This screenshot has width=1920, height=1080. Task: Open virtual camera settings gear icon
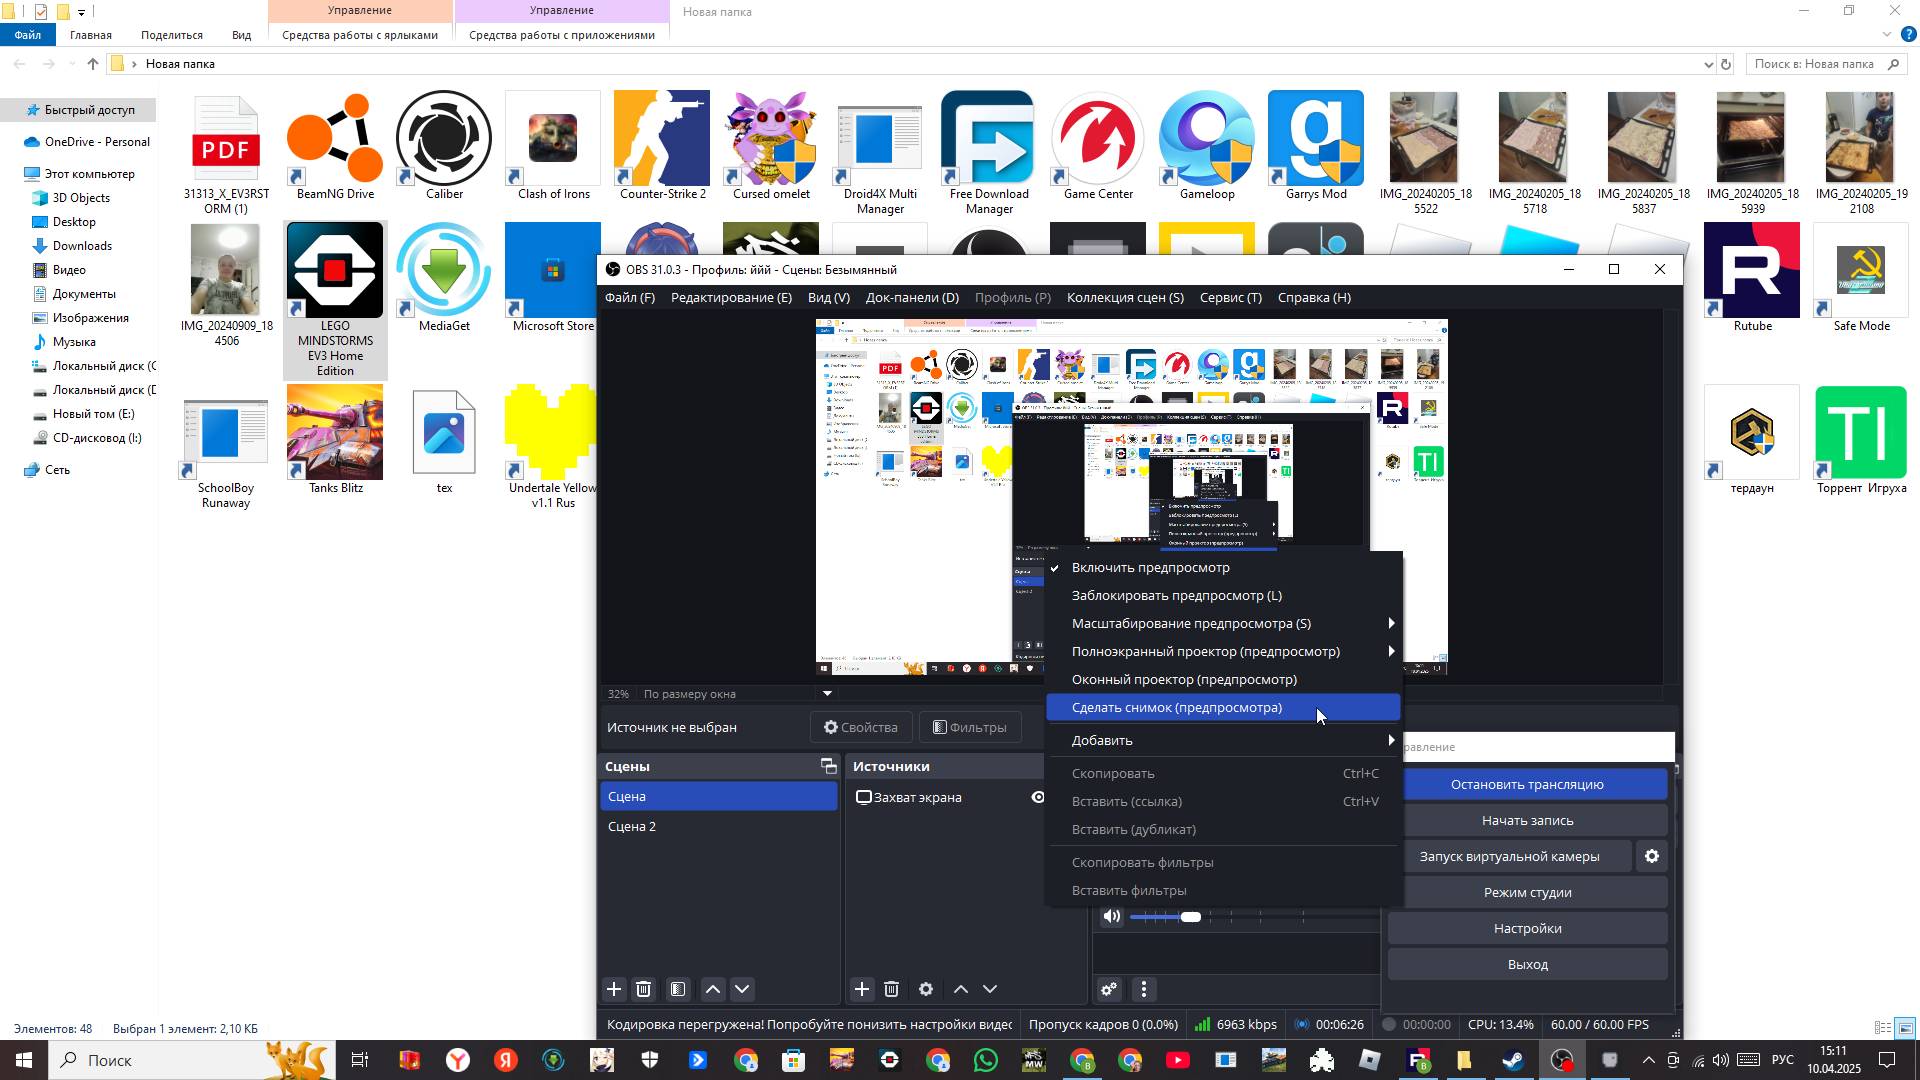pyautogui.click(x=1652, y=856)
